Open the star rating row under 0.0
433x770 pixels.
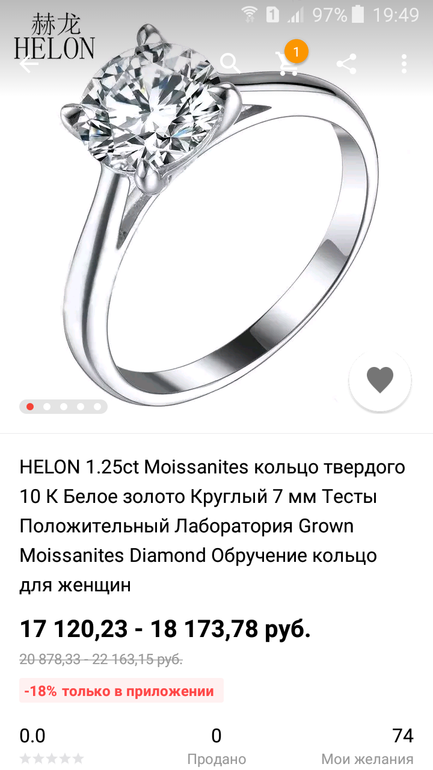pos(52,759)
